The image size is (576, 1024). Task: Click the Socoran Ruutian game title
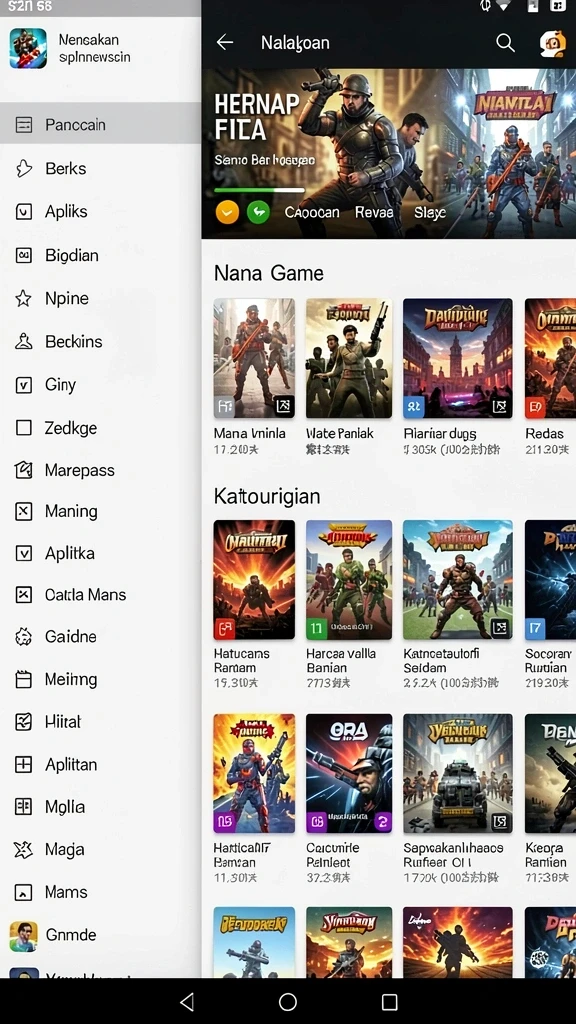pos(547,660)
